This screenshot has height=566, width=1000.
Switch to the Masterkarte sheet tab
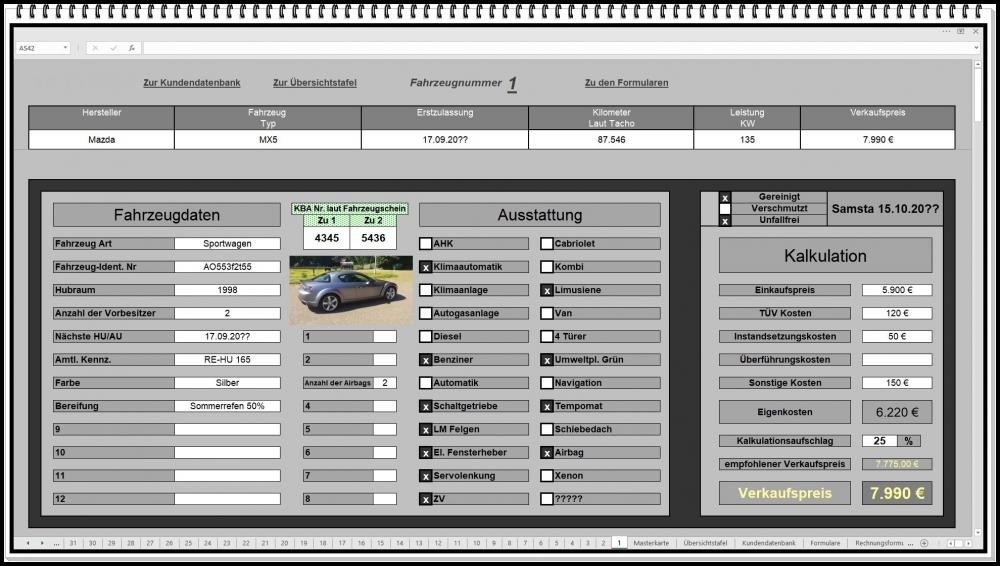point(651,543)
